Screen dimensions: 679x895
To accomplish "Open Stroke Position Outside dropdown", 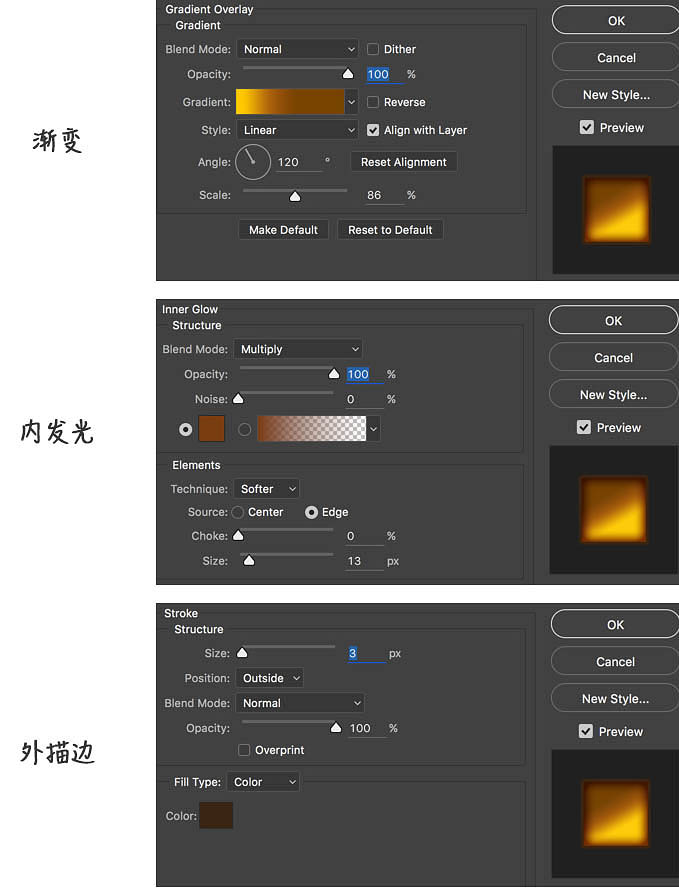I will (x=269, y=678).
